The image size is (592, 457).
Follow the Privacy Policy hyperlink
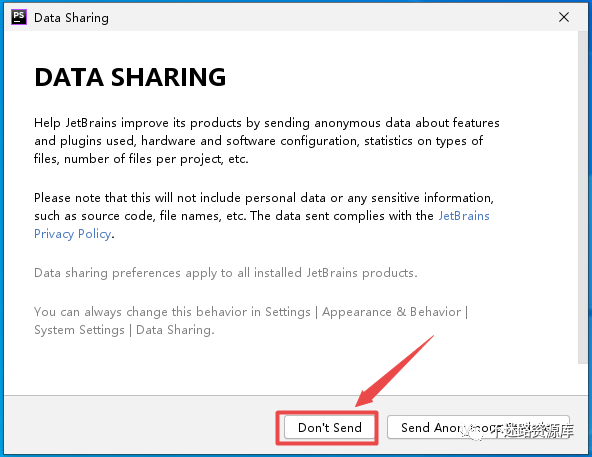tap(73, 234)
